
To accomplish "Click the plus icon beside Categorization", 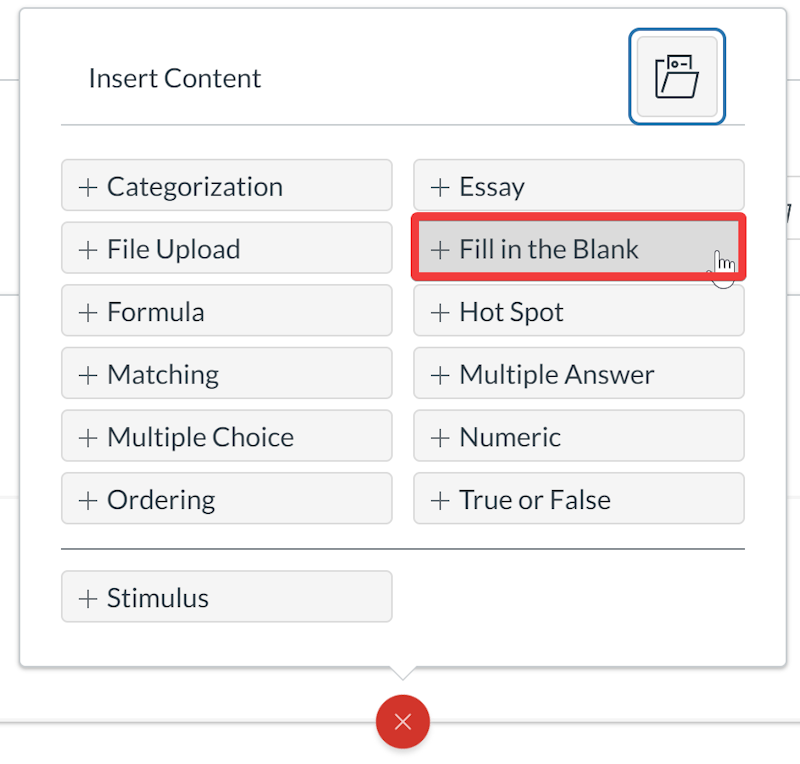I will coord(88,187).
